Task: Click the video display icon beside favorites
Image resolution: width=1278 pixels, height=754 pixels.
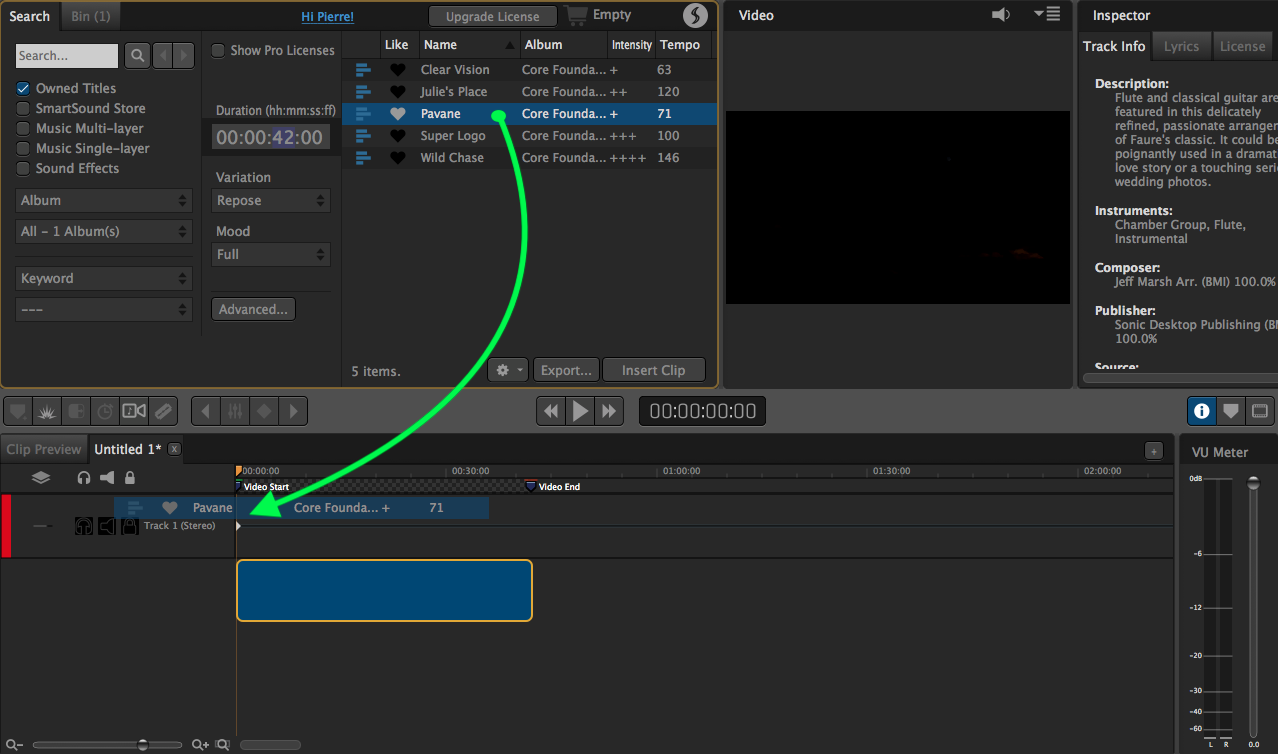Action: click(x=1260, y=411)
